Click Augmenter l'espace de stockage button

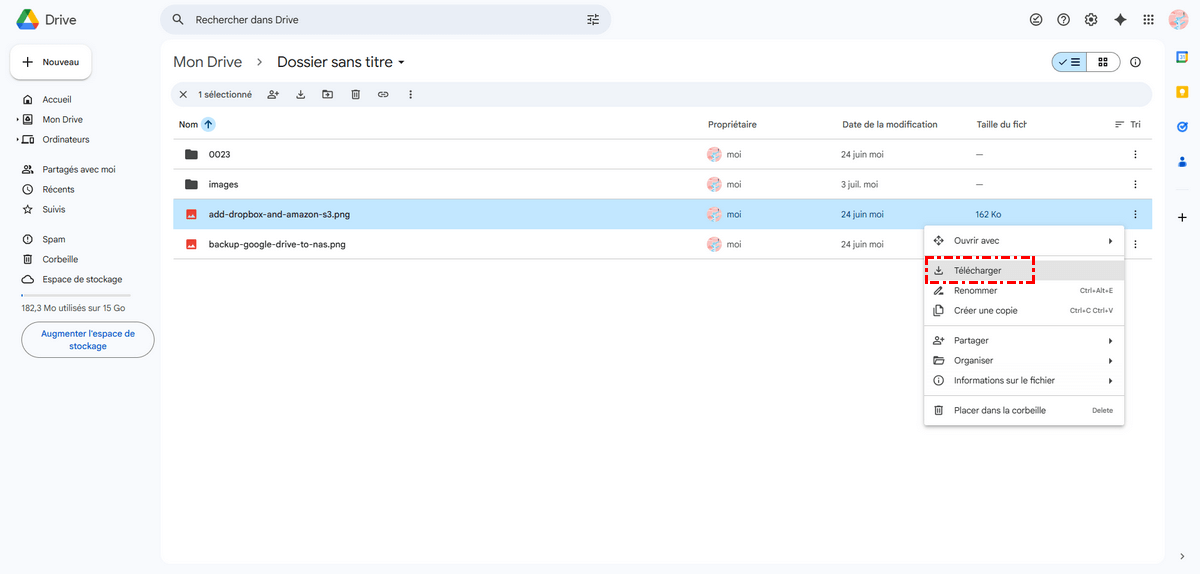pos(88,340)
